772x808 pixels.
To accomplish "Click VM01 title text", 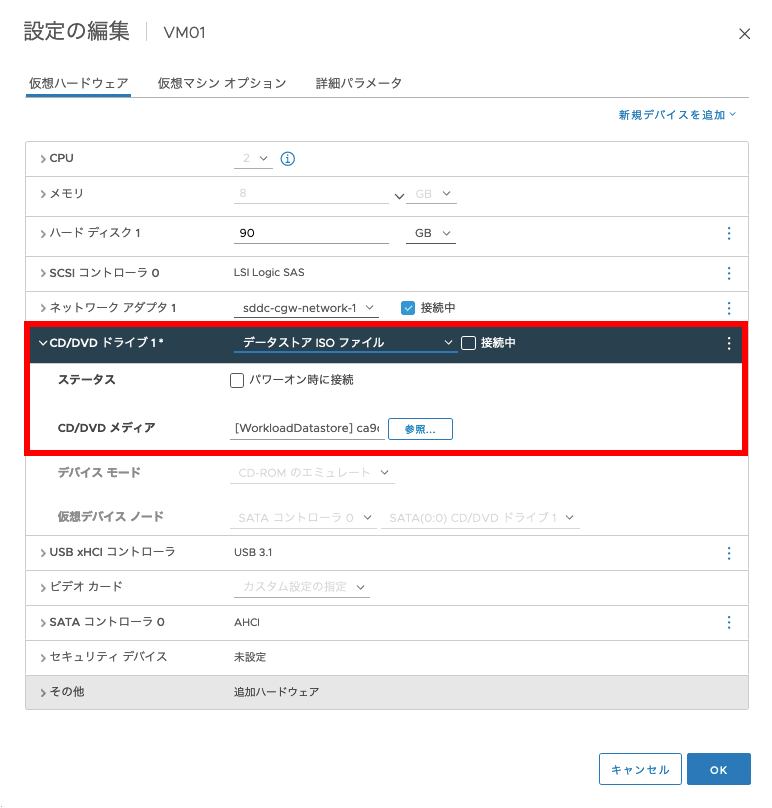I will click(184, 33).
